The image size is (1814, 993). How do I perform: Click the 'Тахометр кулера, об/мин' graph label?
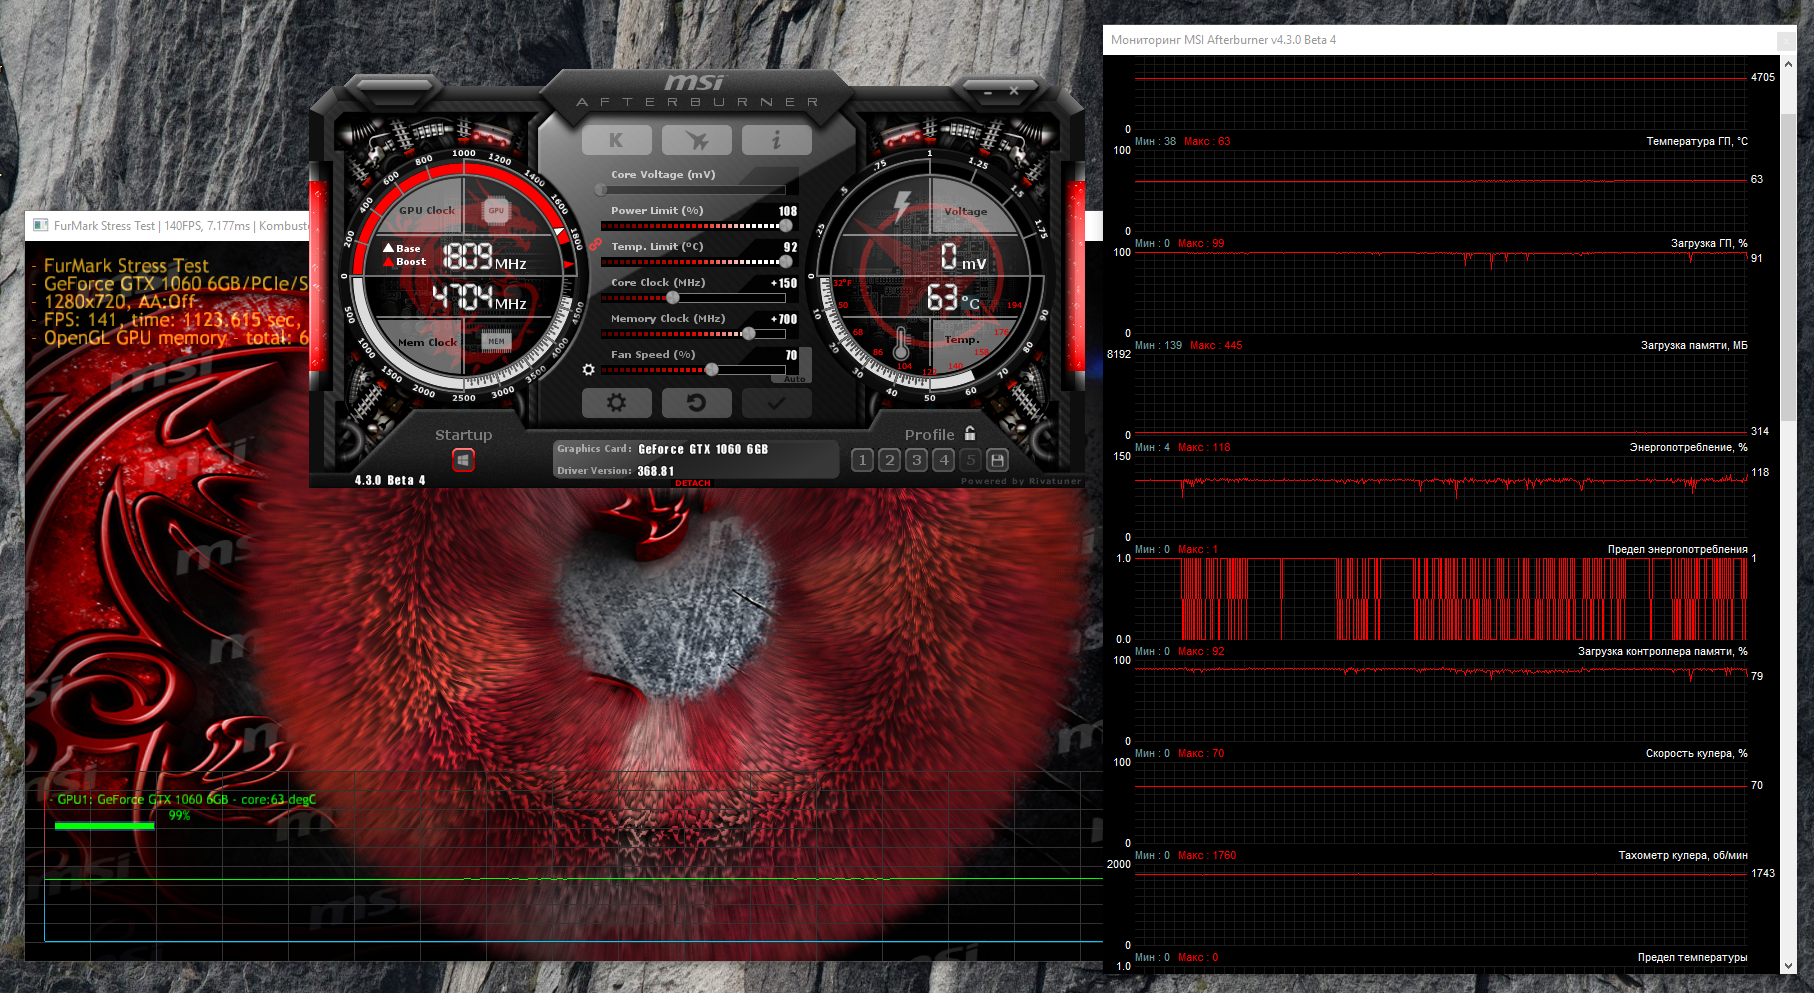click(1683, 855)
